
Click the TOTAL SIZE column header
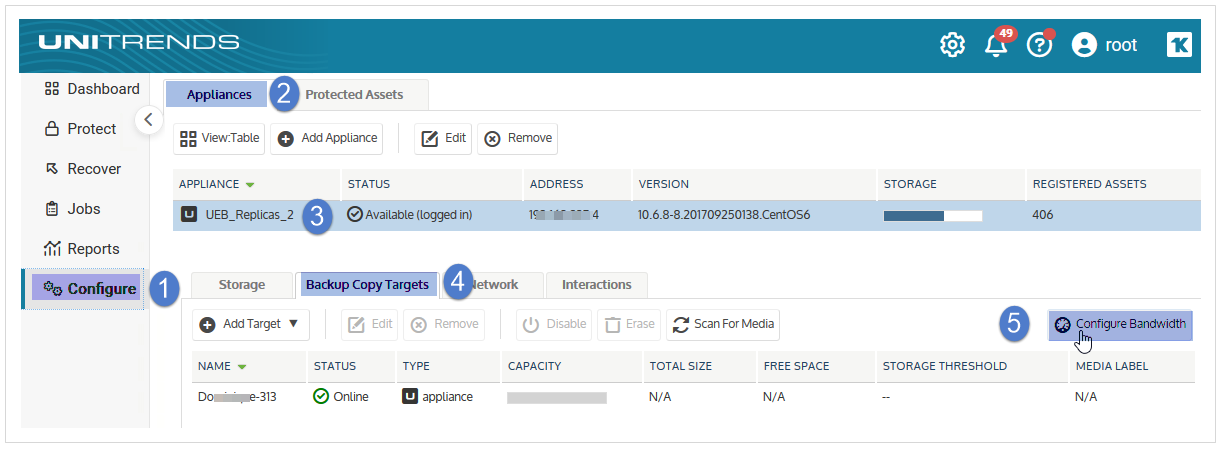coord(681,366)
